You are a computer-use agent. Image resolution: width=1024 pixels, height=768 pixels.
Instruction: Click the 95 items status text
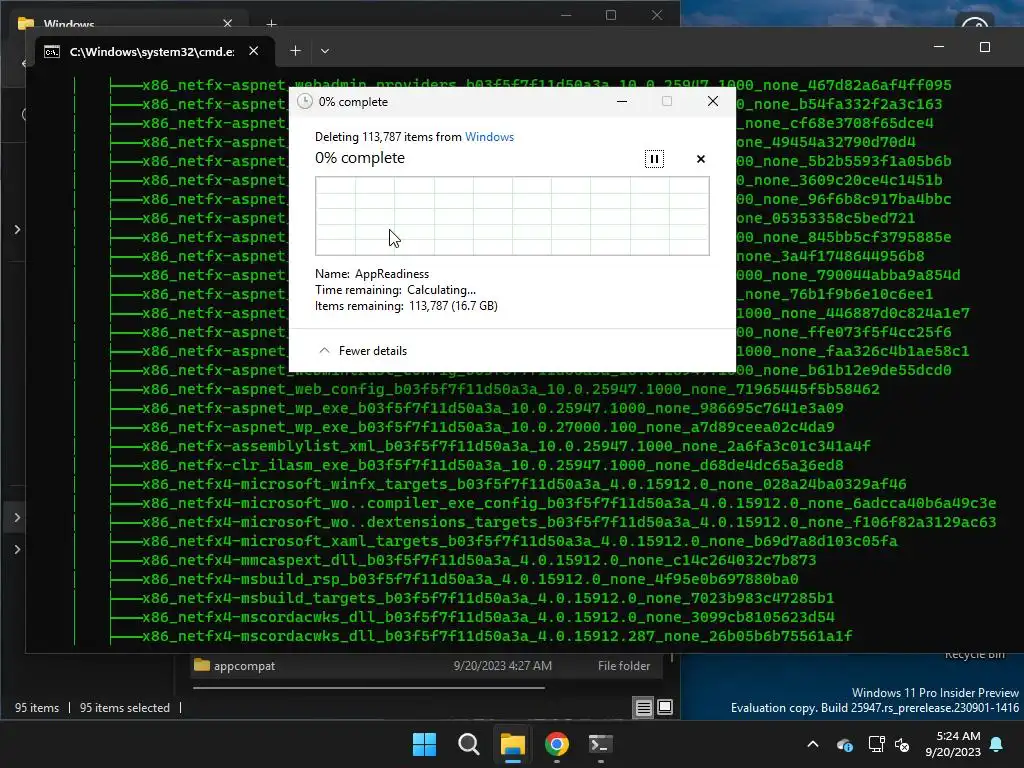click(x=37, y=708)
